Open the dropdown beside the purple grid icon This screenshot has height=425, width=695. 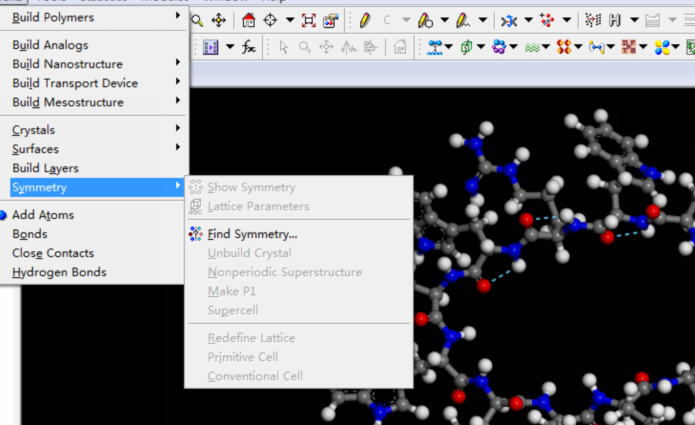coord(230,47)
